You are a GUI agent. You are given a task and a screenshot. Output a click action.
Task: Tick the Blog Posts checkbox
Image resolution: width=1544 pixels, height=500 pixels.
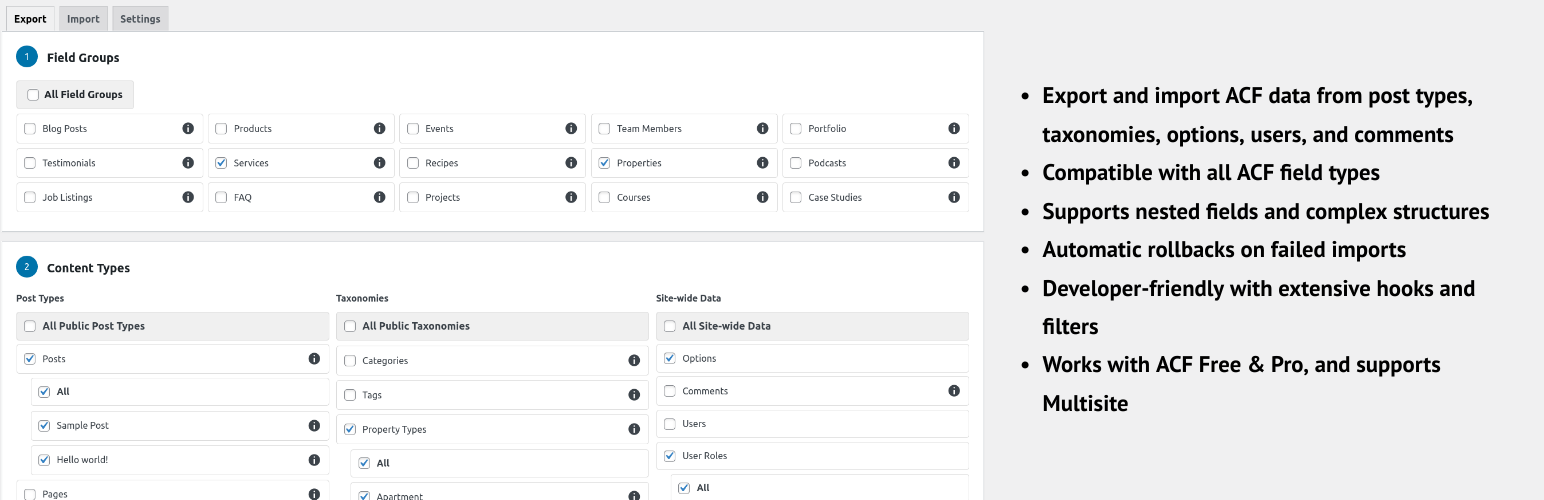click(30, 129)
